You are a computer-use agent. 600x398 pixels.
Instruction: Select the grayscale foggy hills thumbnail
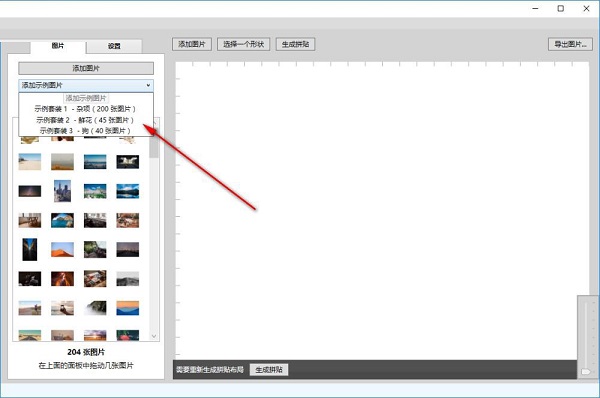click(128, 279)
